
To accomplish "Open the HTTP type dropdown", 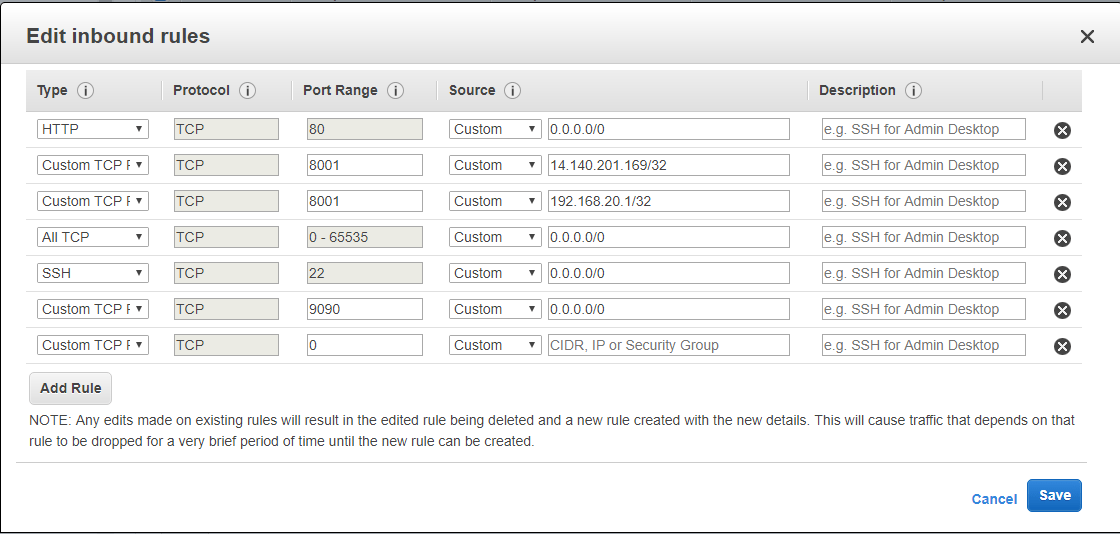I will pyautogui.click(x=92, y=129).
